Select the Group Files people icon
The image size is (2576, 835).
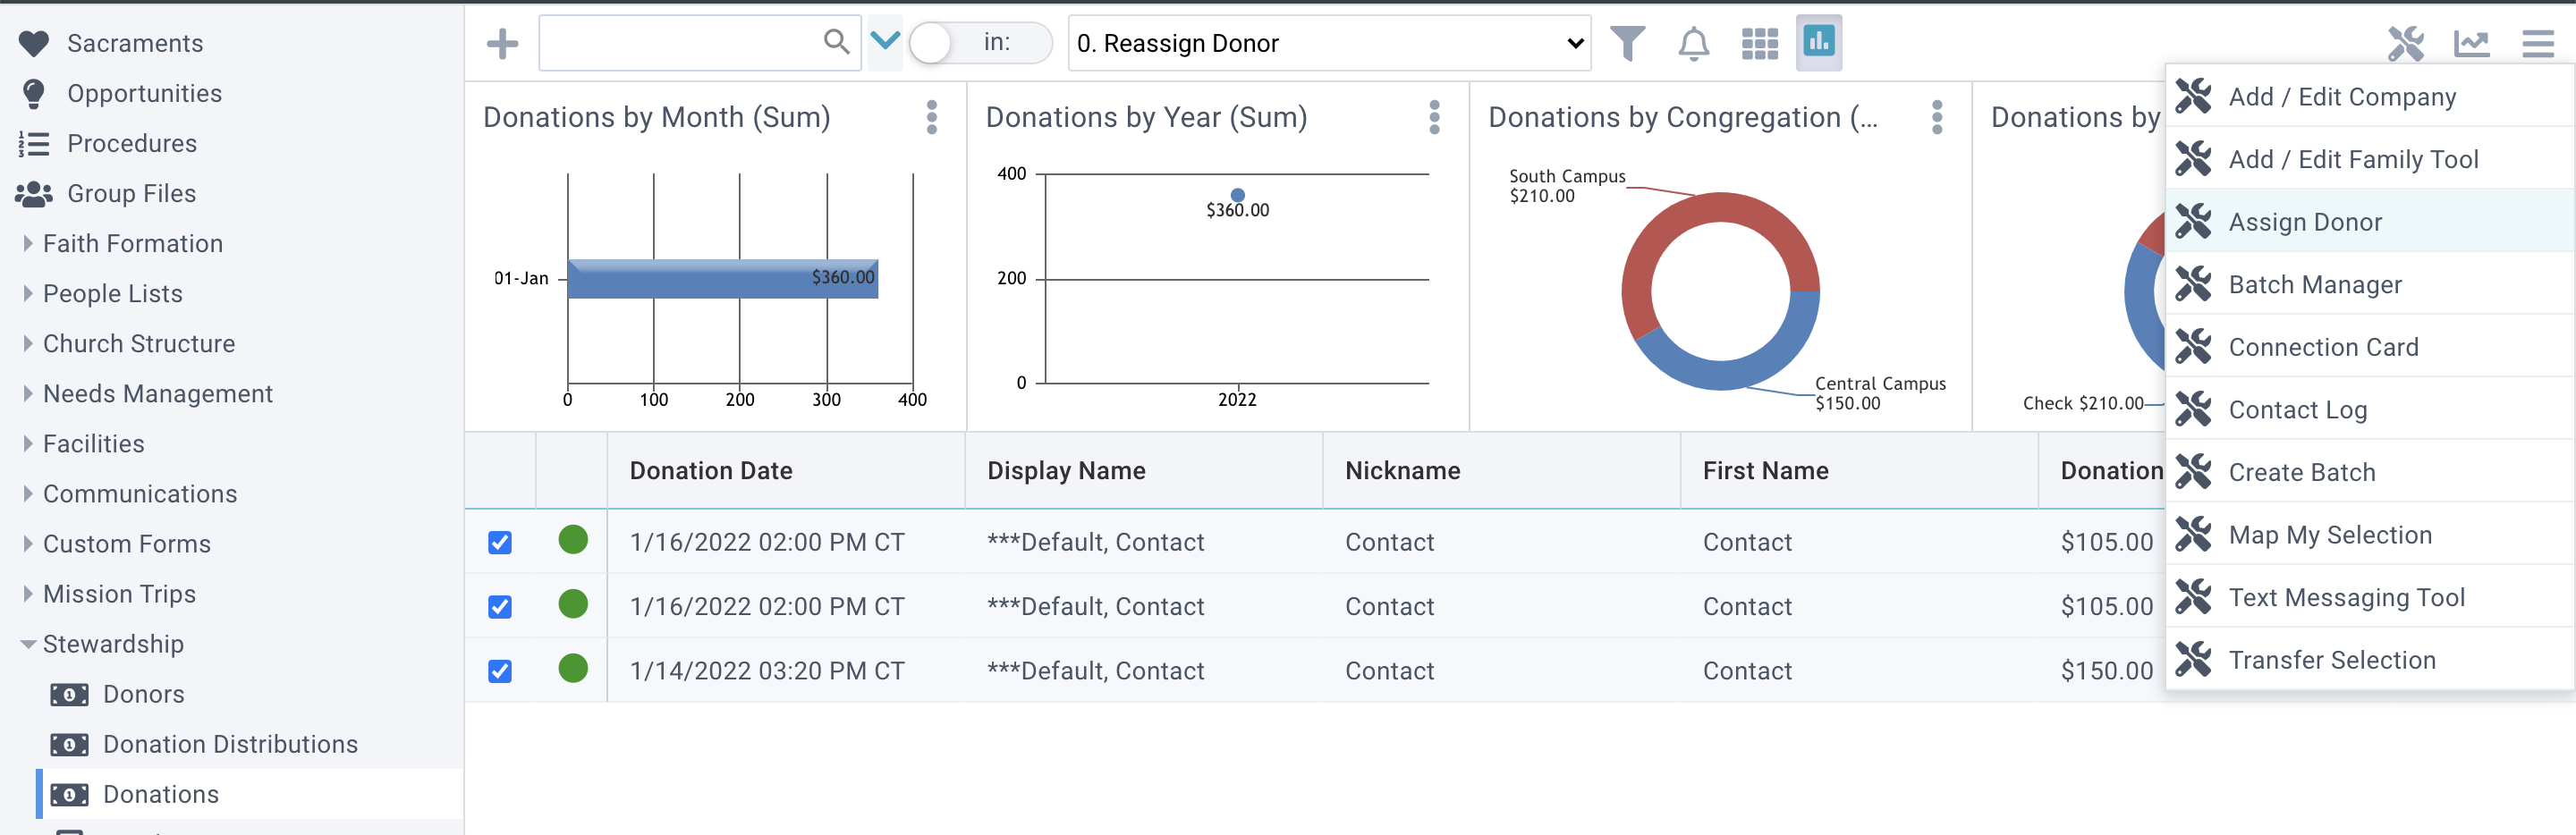pos(35,193)
